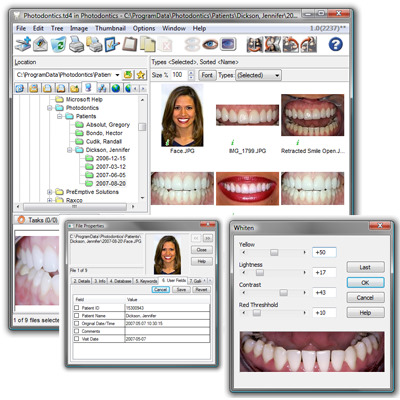Screen dimensions: 400x400
Task: Click the Contrast slider handle
Action: pyautogui.click(x=283, y=292)
